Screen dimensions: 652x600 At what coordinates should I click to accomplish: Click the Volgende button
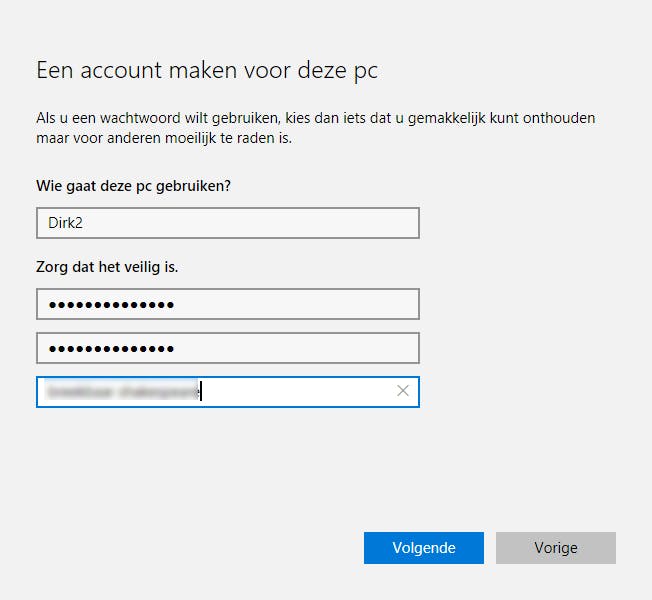(424, 548)
